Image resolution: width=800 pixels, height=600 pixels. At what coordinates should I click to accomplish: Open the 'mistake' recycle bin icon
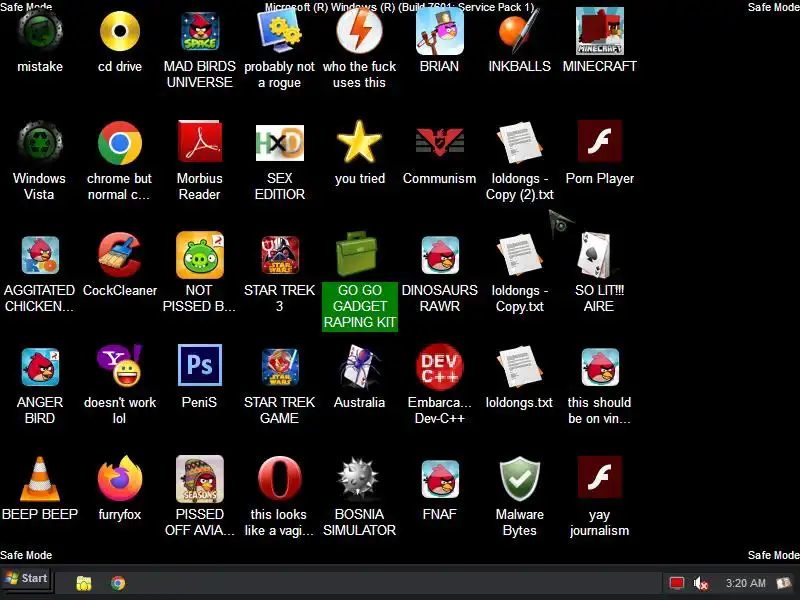[x=40, y=32]
